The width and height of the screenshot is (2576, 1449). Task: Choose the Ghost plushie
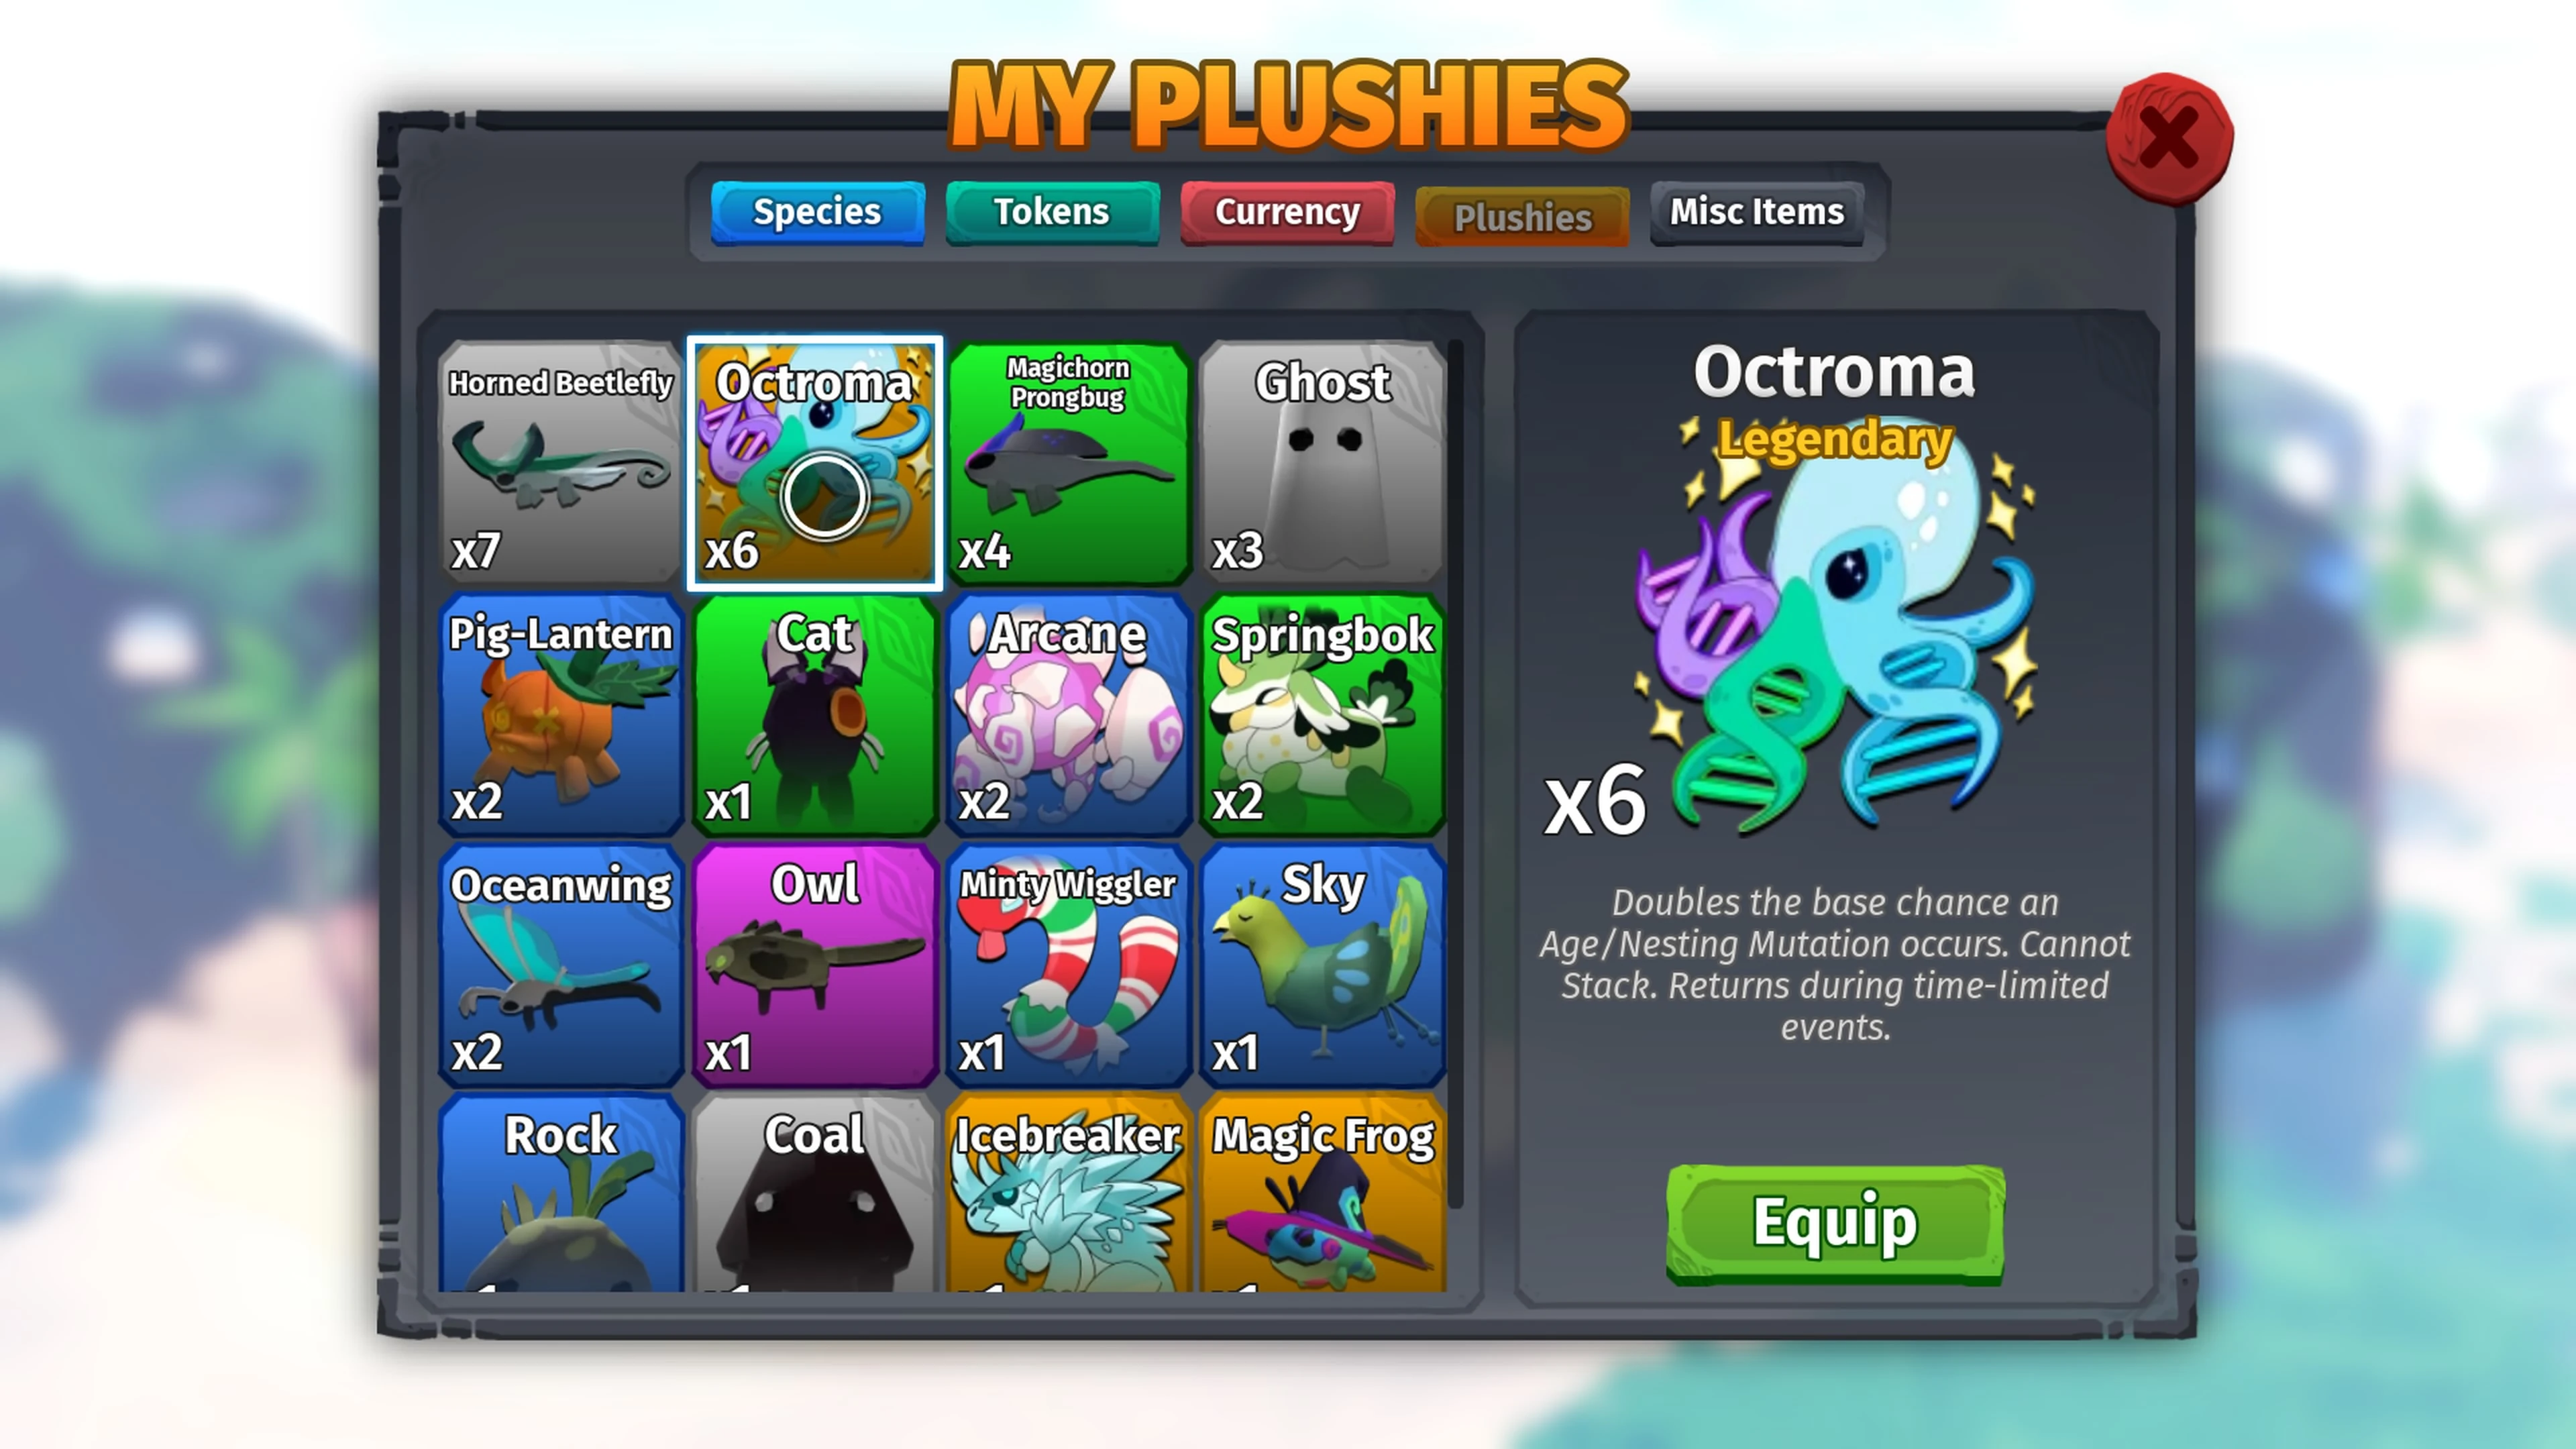pyautogui.click(x=1322, y=463)
